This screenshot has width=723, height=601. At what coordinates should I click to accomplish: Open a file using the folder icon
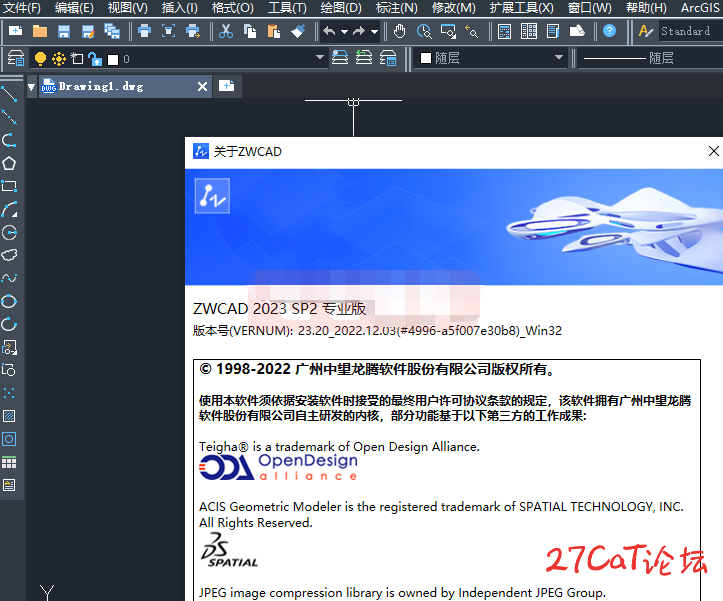pos(40,31)
